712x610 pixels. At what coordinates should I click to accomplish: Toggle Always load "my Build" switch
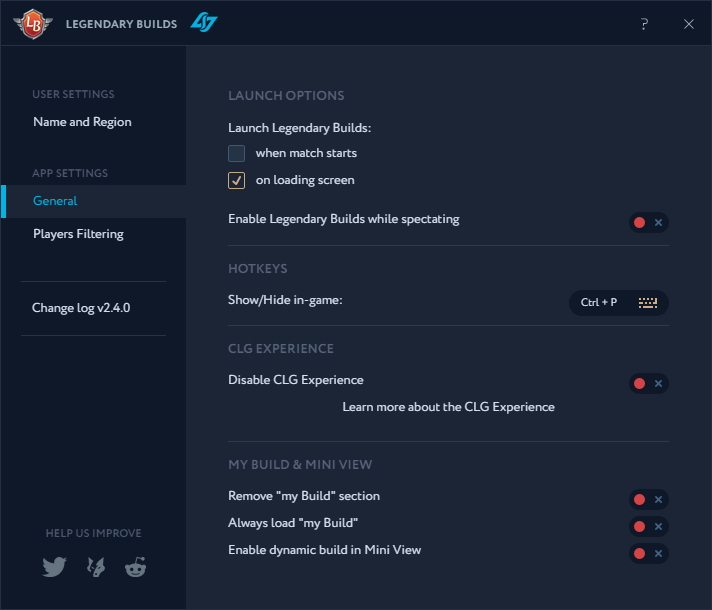[x=648, y=526]
